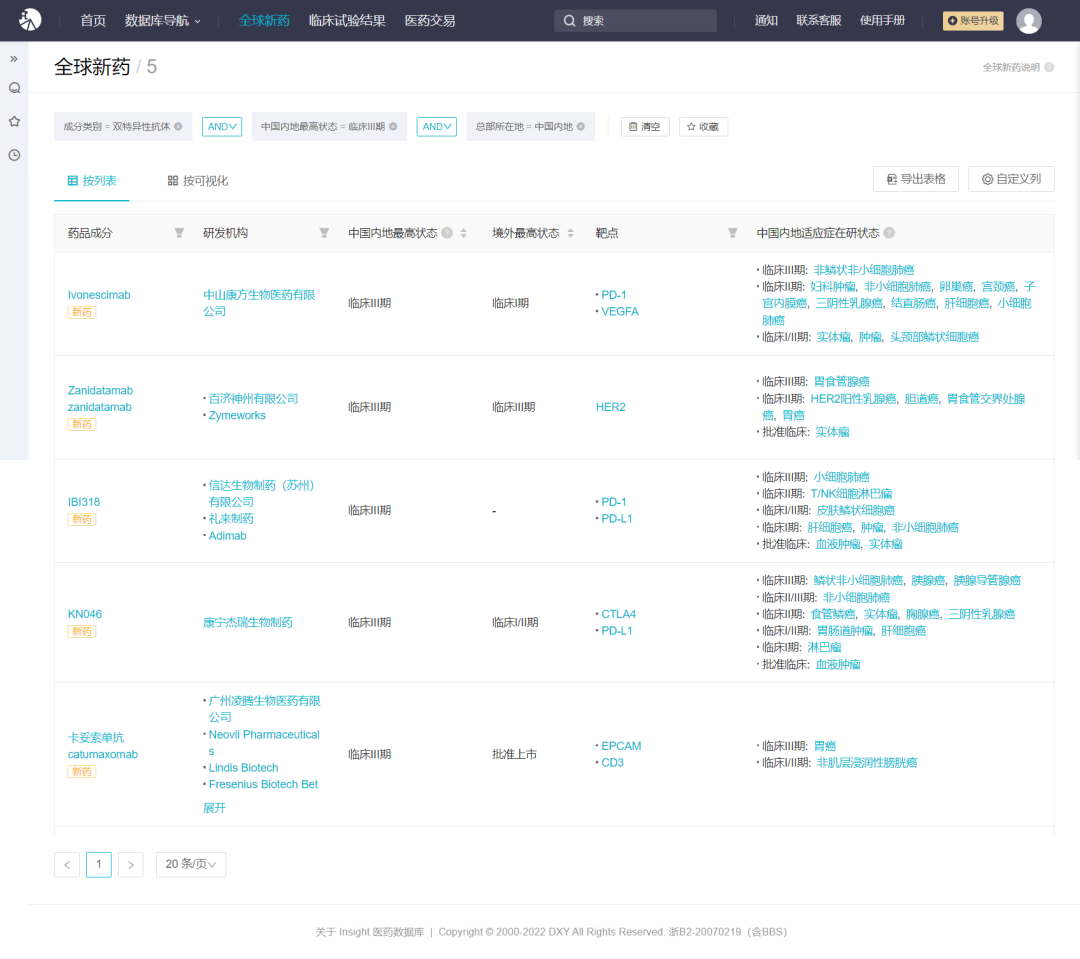Filter the 靶点 column

pos(733,233)
